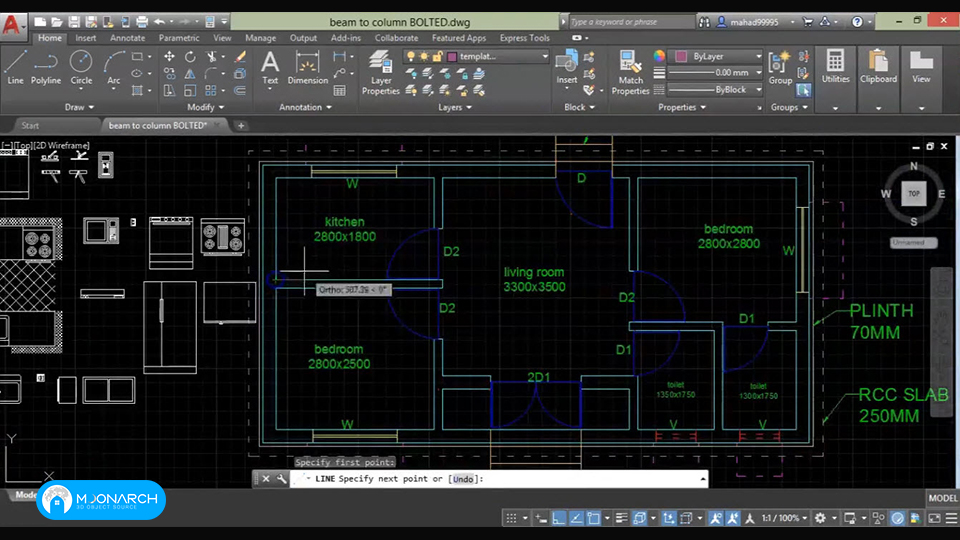Viewport: 960px width, 540px height.
Task: Open Layer Properties manager
Action: pos(381,72)
